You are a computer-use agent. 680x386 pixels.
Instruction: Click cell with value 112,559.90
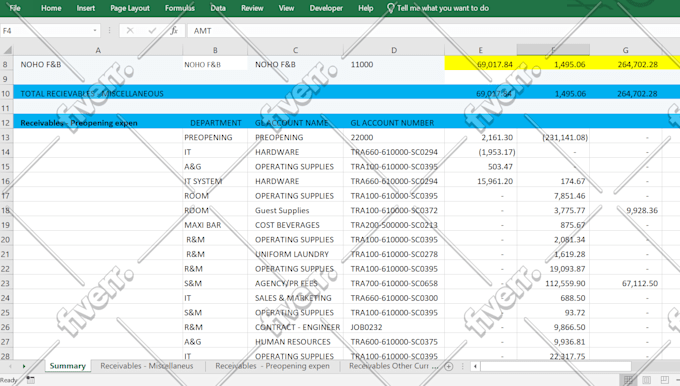553,283
